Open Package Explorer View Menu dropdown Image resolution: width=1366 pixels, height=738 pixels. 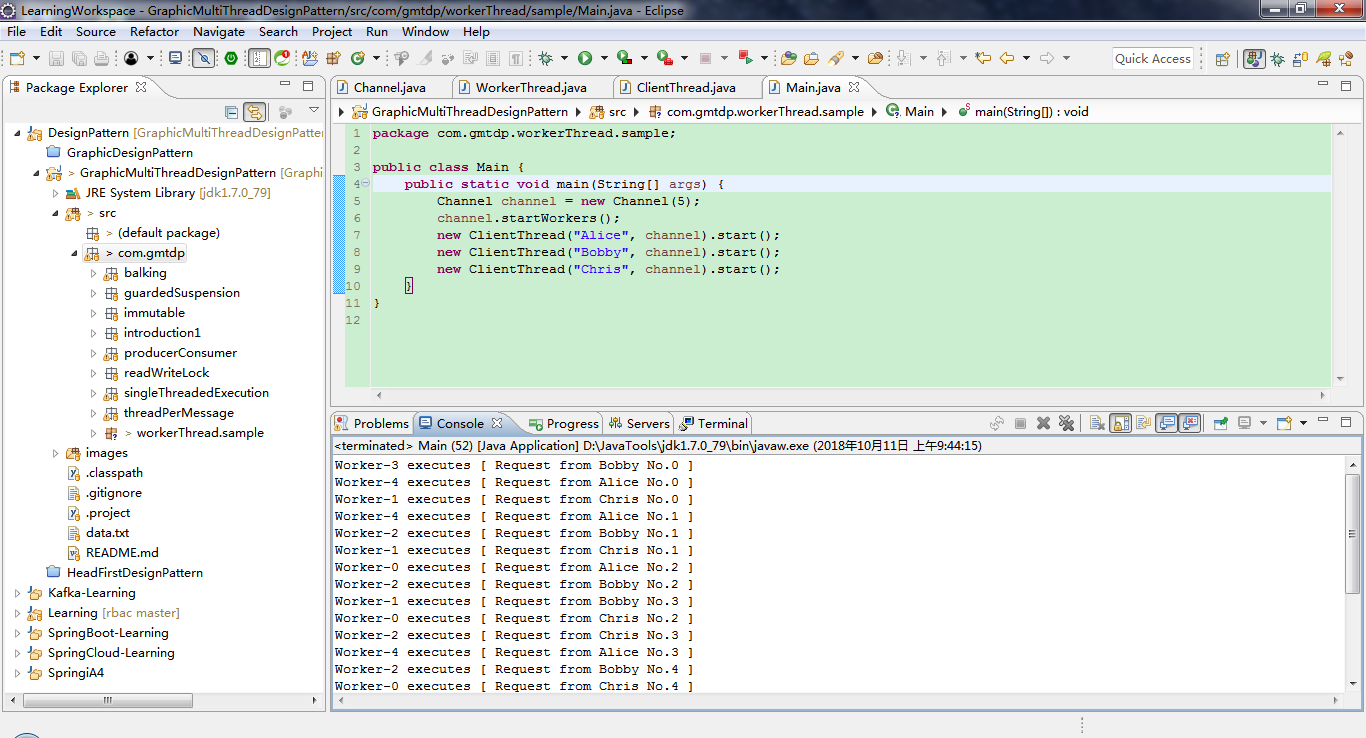pyautogui.click(x=313, y=111)
